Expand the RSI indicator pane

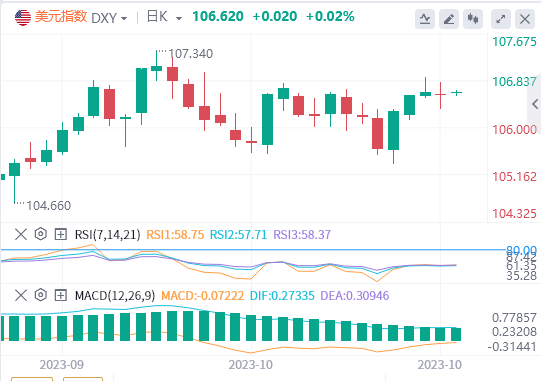(61, 234)
